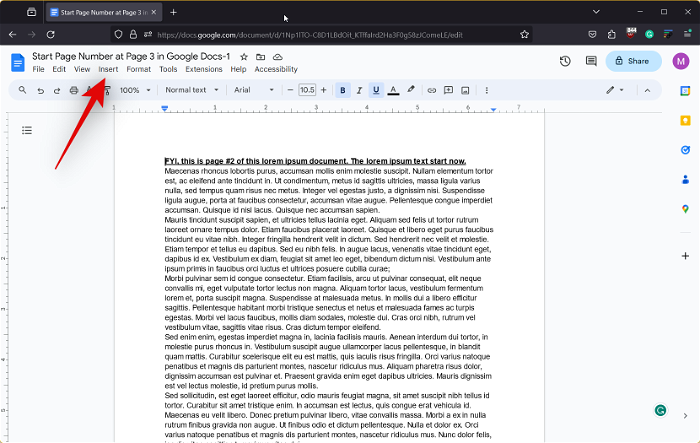The height and width of the screenshot is (443, 700).
Task: Open the editing mode pencil dropdown
Action: [615, 90]
